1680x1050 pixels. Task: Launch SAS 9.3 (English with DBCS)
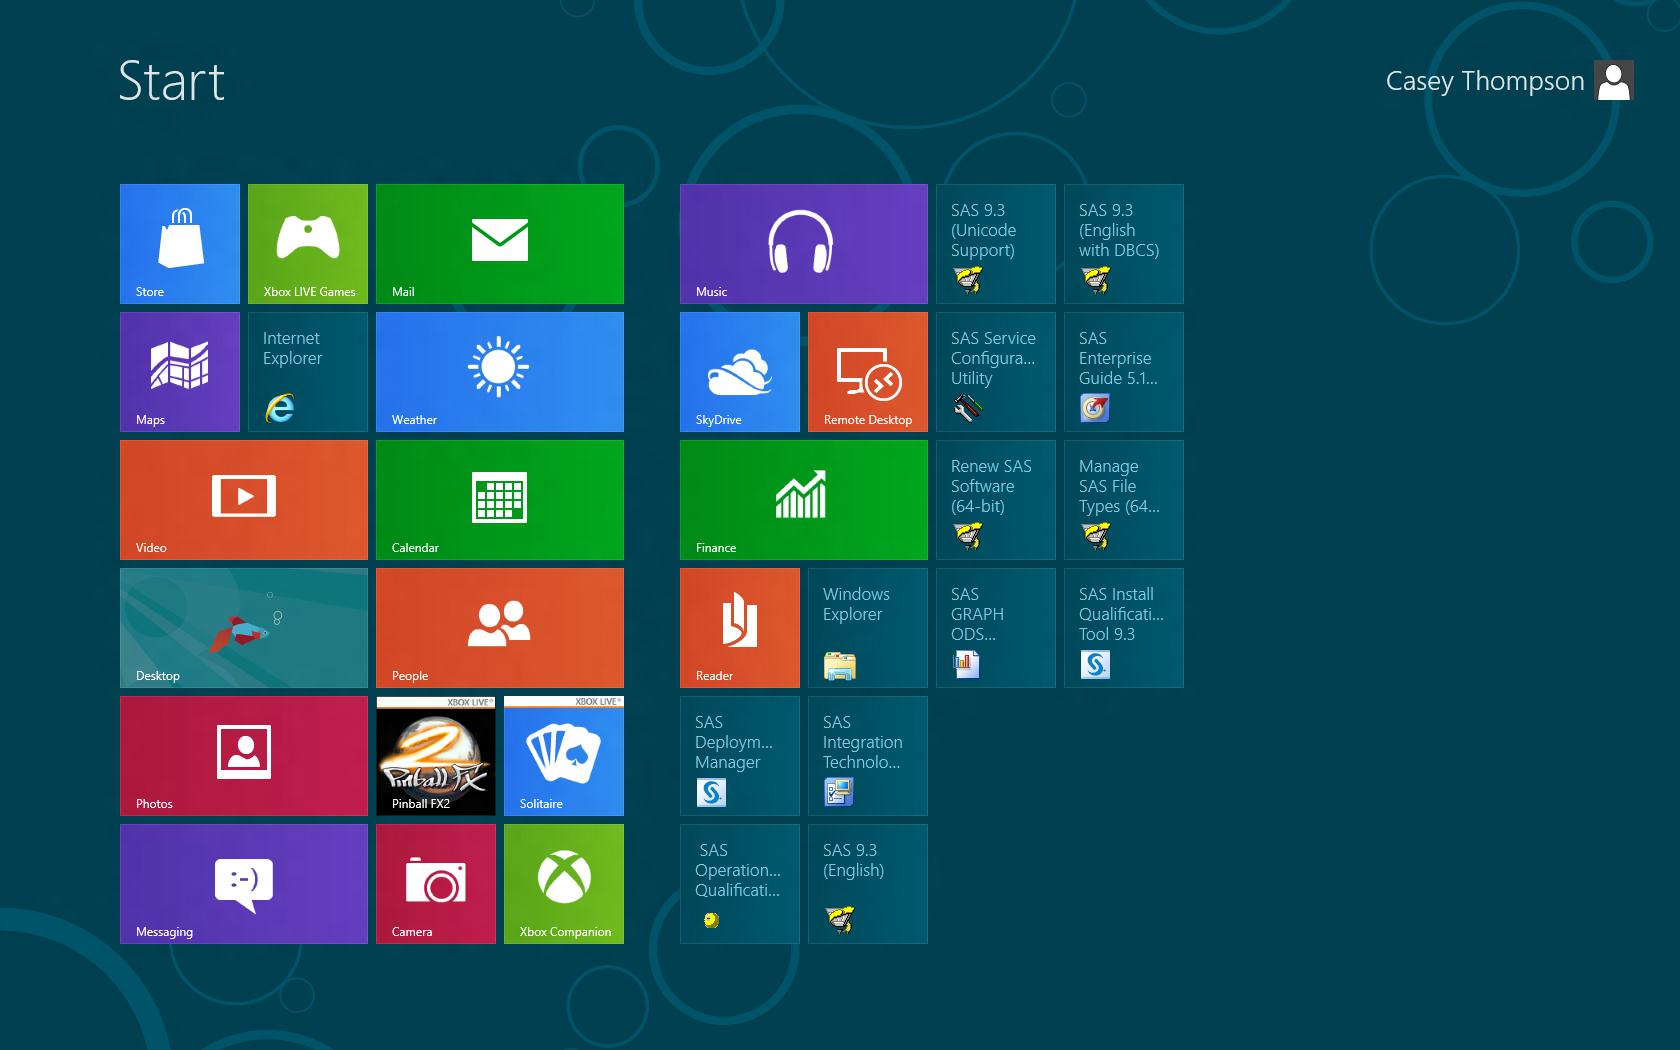coord(1124,244)
